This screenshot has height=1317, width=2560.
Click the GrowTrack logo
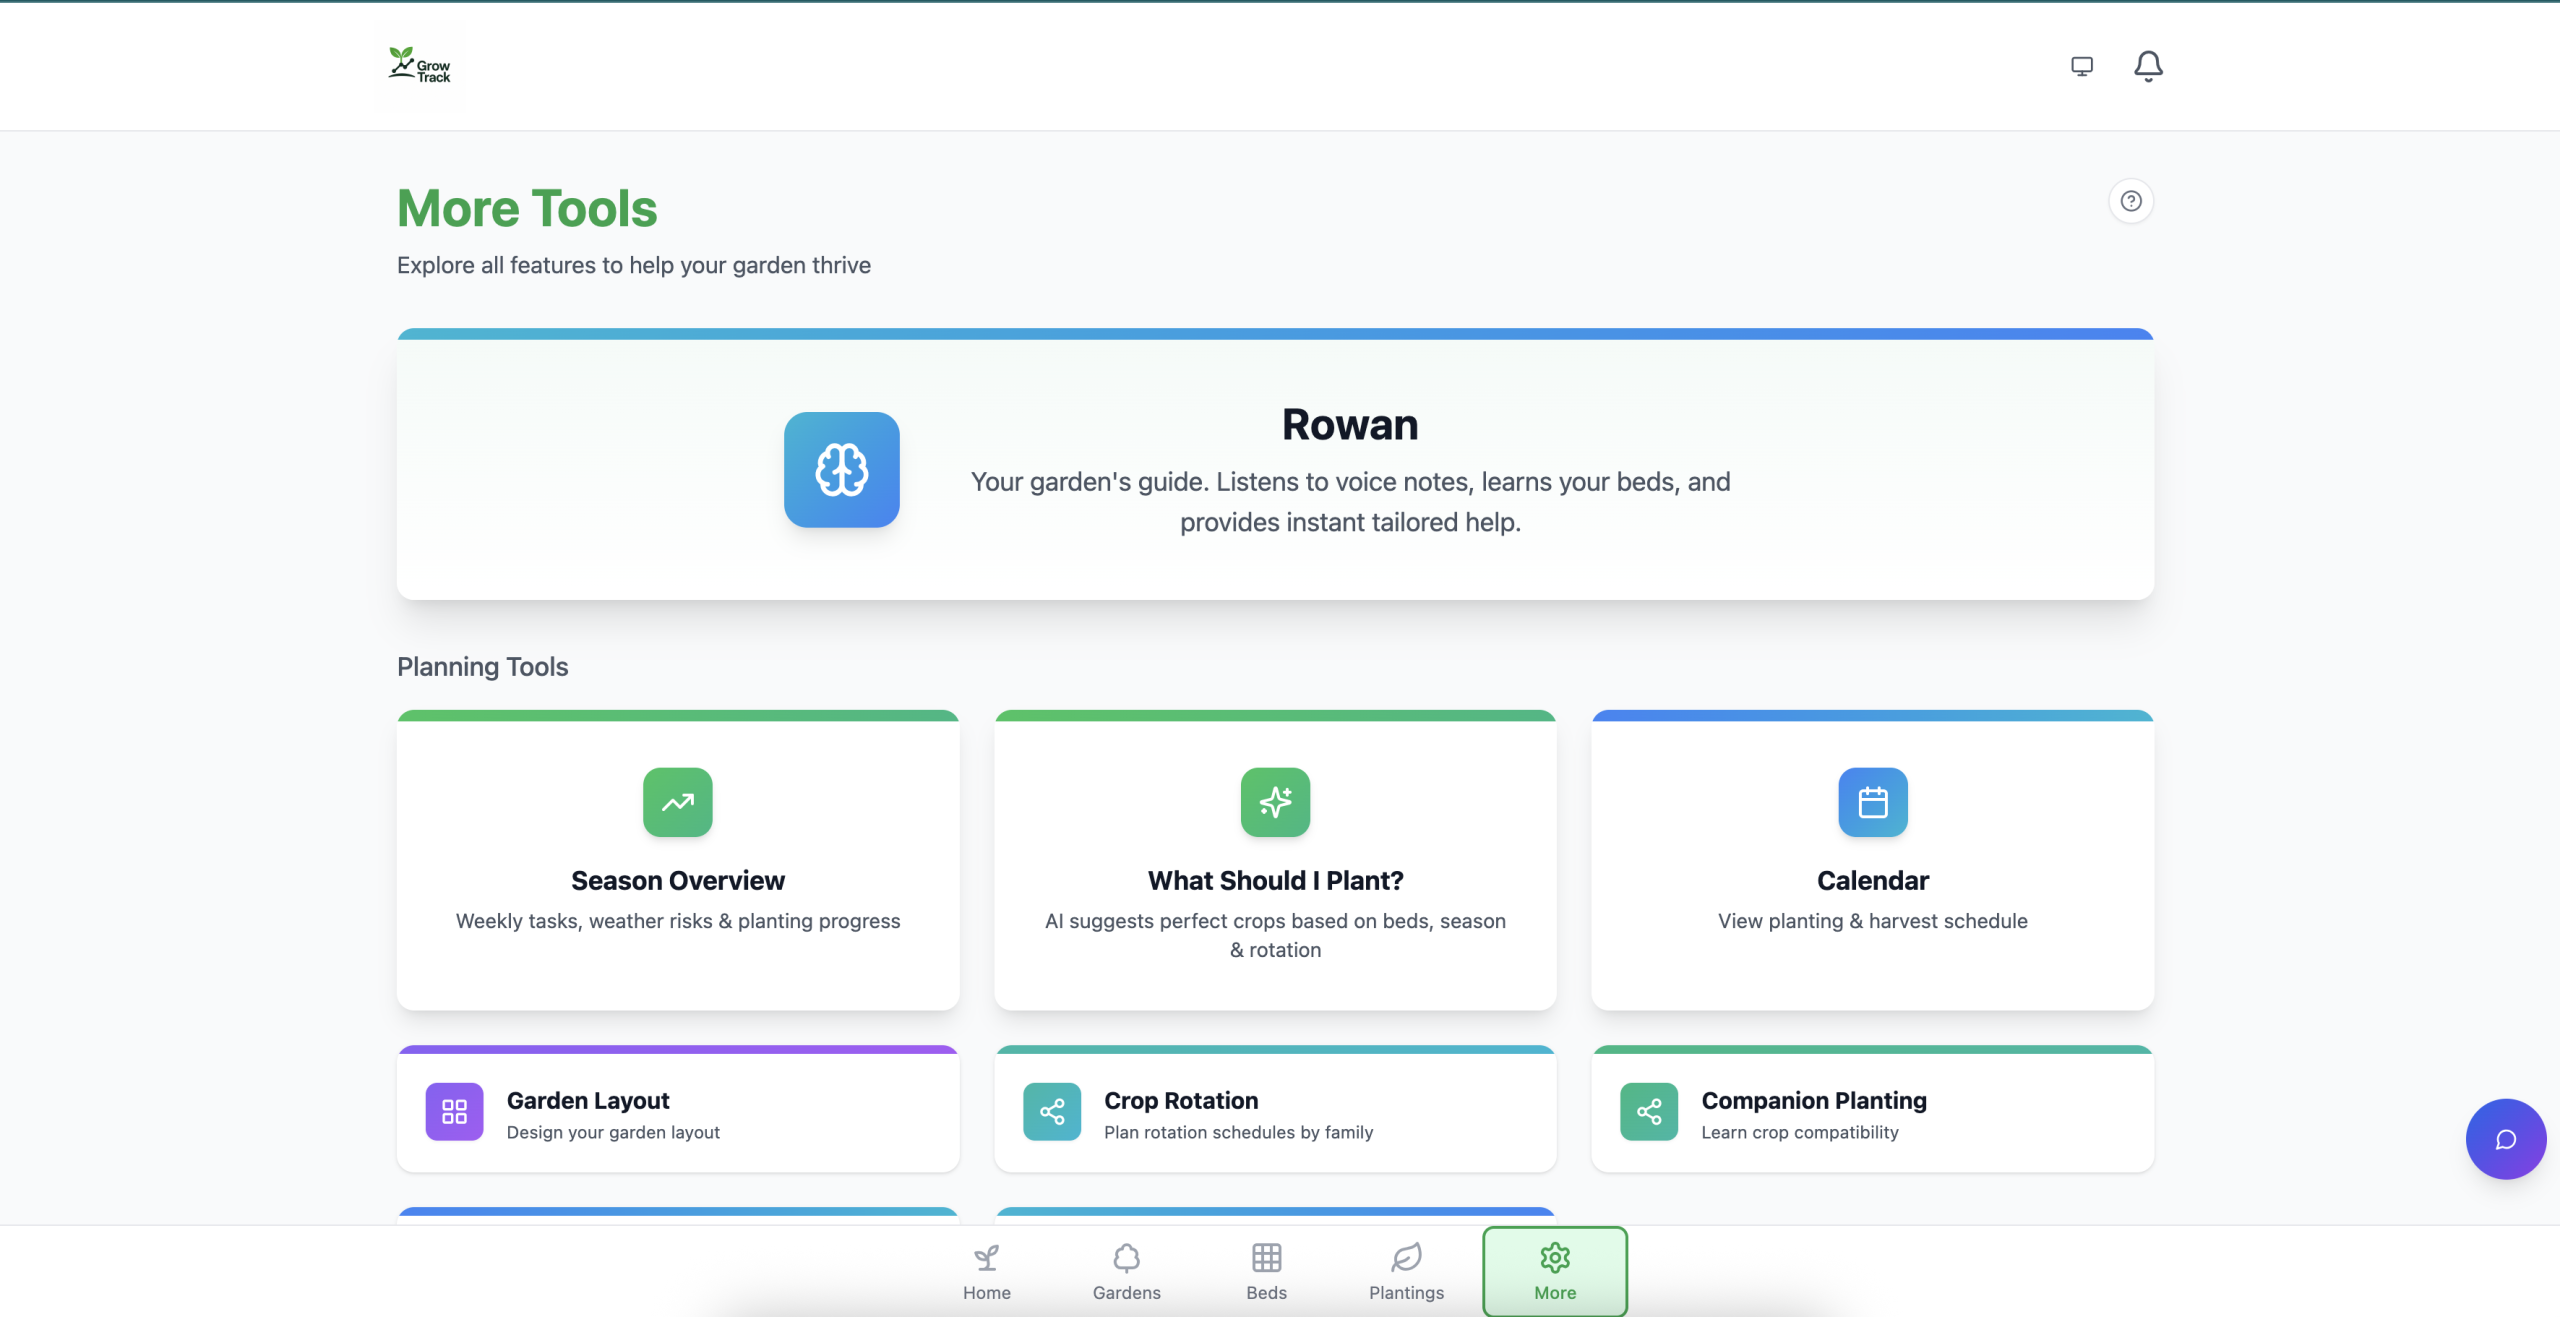click(x=419, y=65)
